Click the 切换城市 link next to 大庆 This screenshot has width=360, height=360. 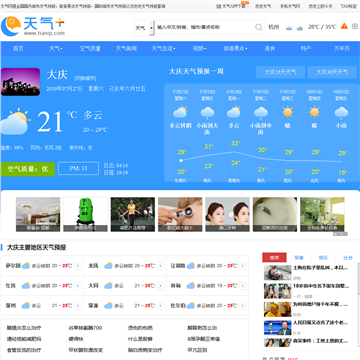85,78
